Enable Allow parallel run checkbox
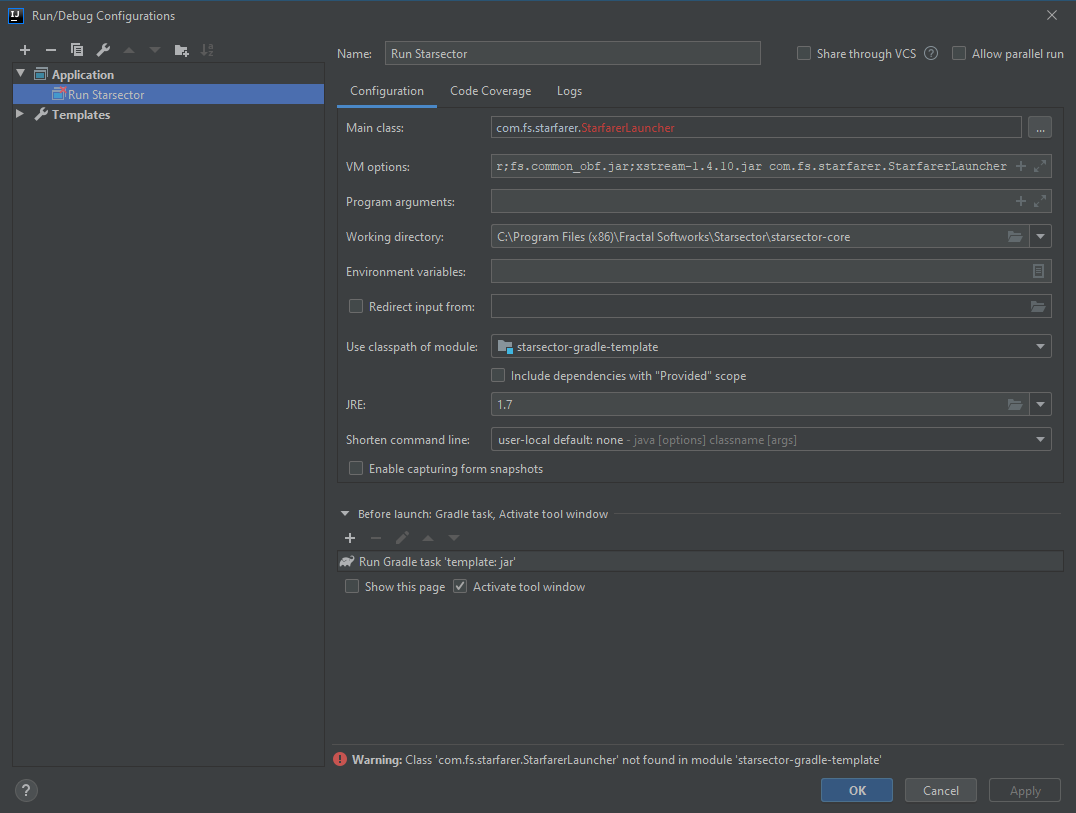Screen dimensions: 1076x813 959,54
